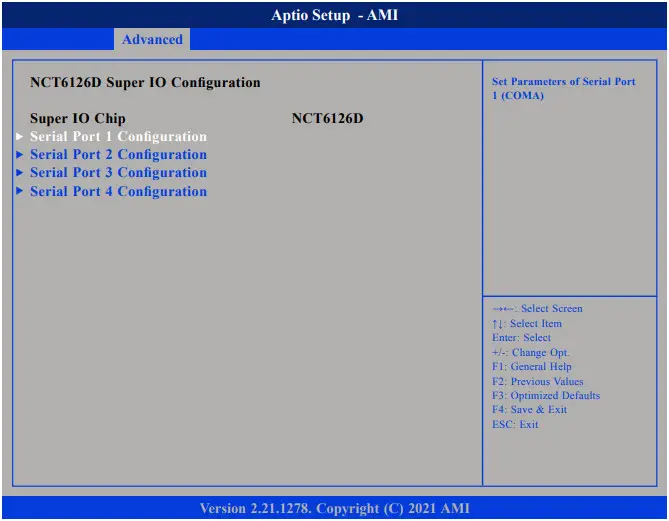Click the arrow beside Serial Port 1 Configuration
Viewport: 669px width, 521px height.
tap(19, 137)
